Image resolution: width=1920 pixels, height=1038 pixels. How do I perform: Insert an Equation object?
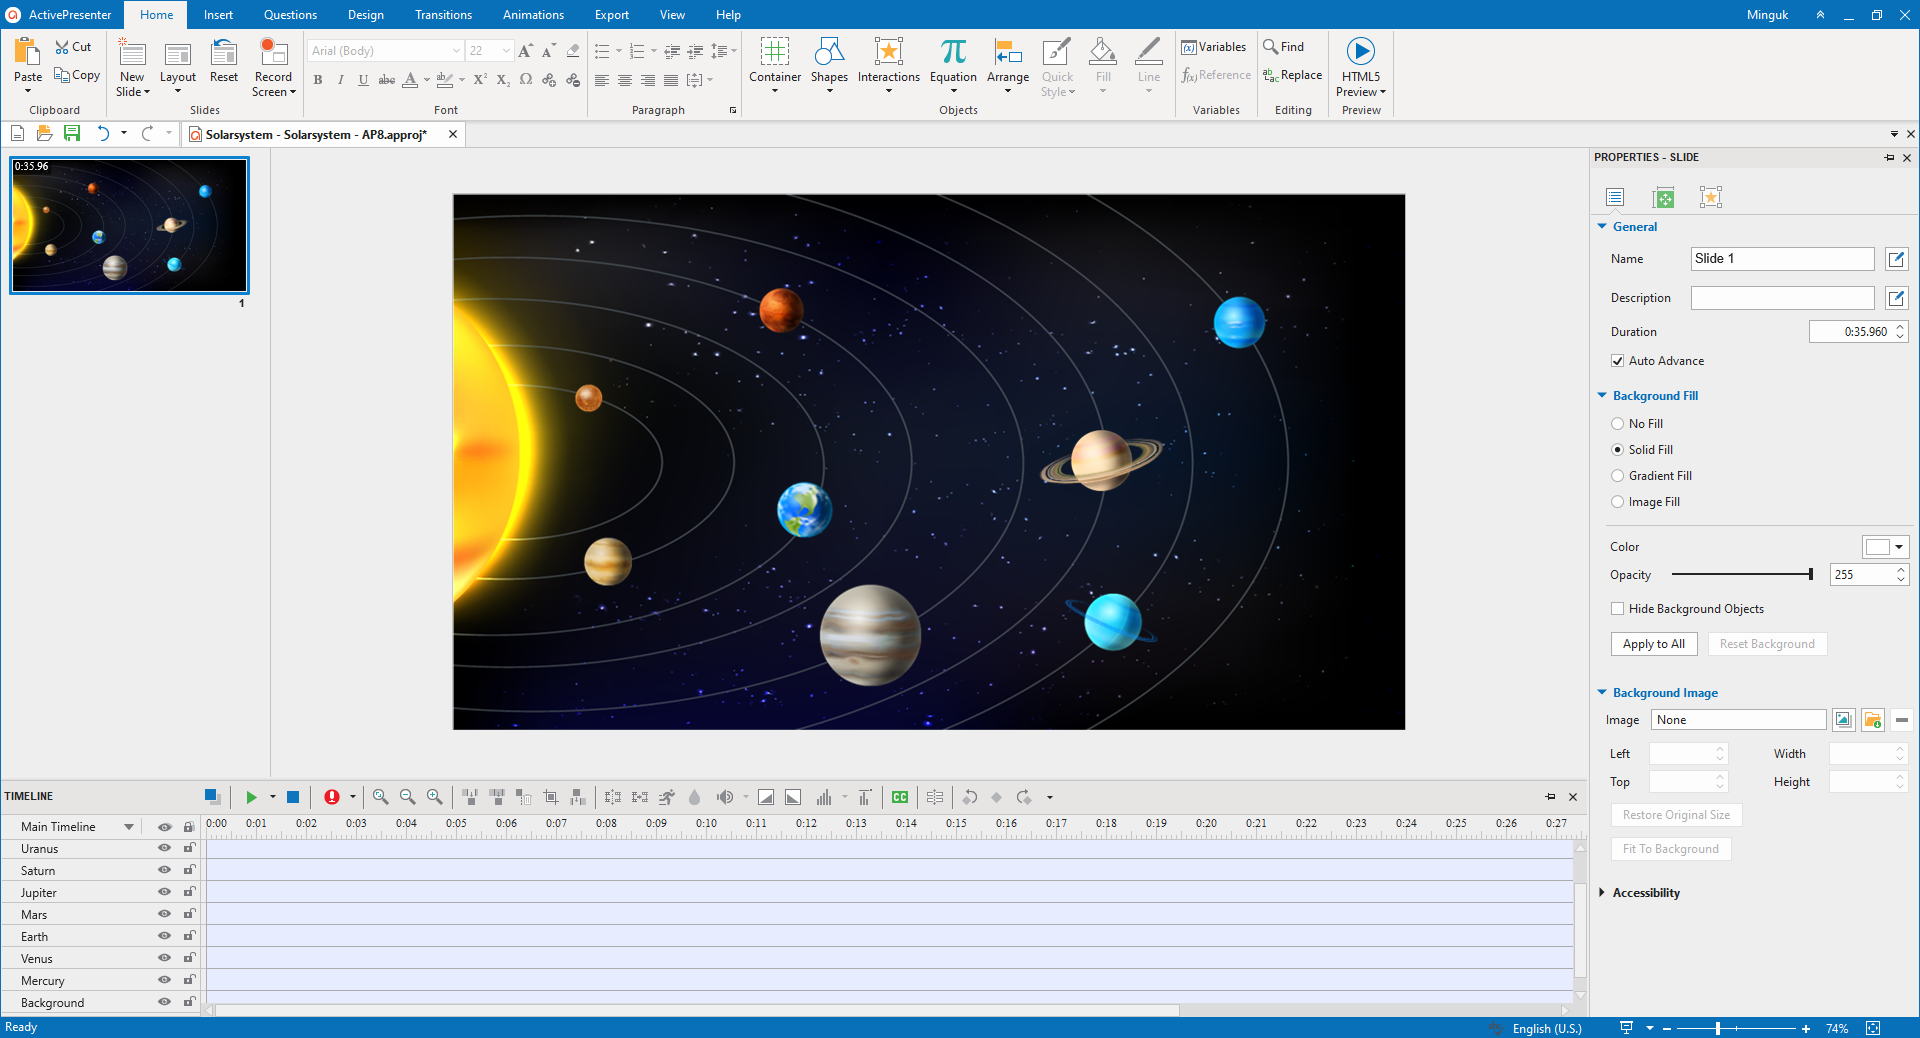pos(953,65)
